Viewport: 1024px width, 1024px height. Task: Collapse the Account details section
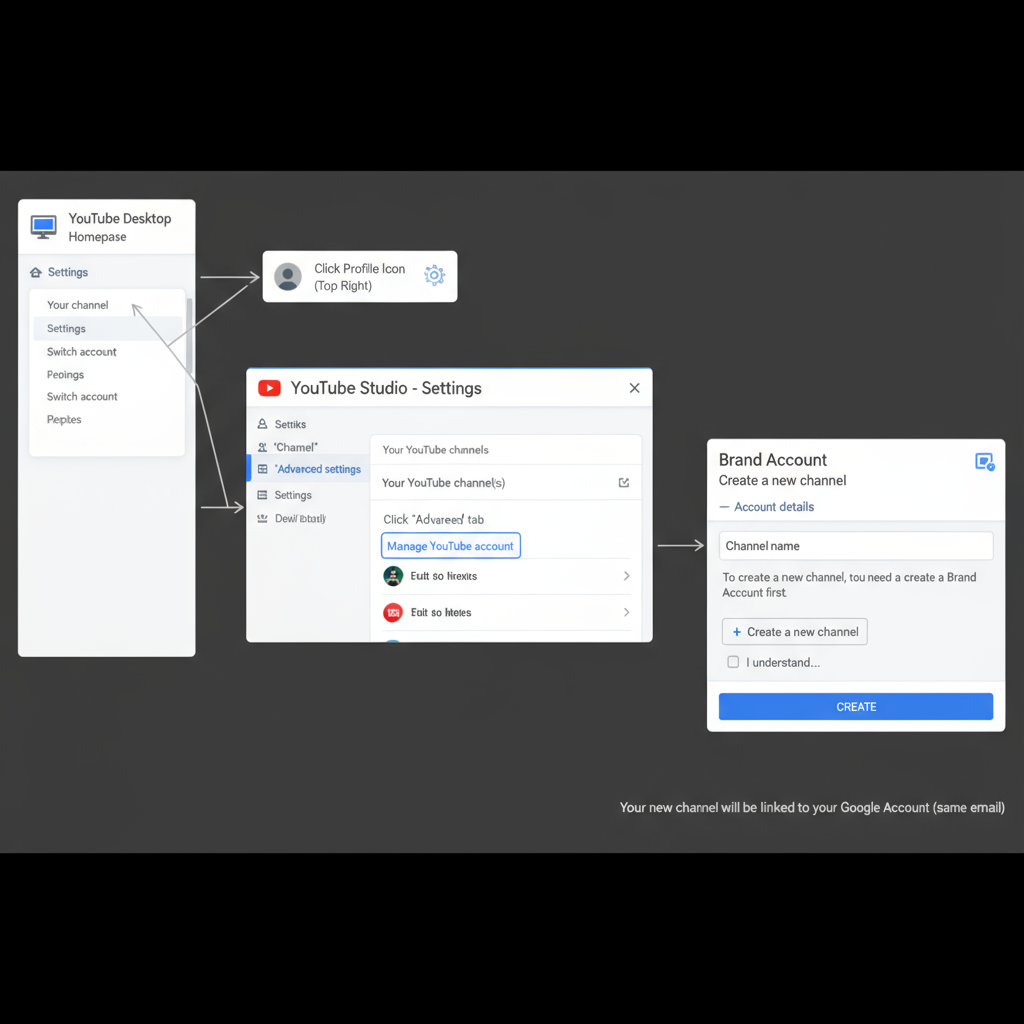click(767, 507)
